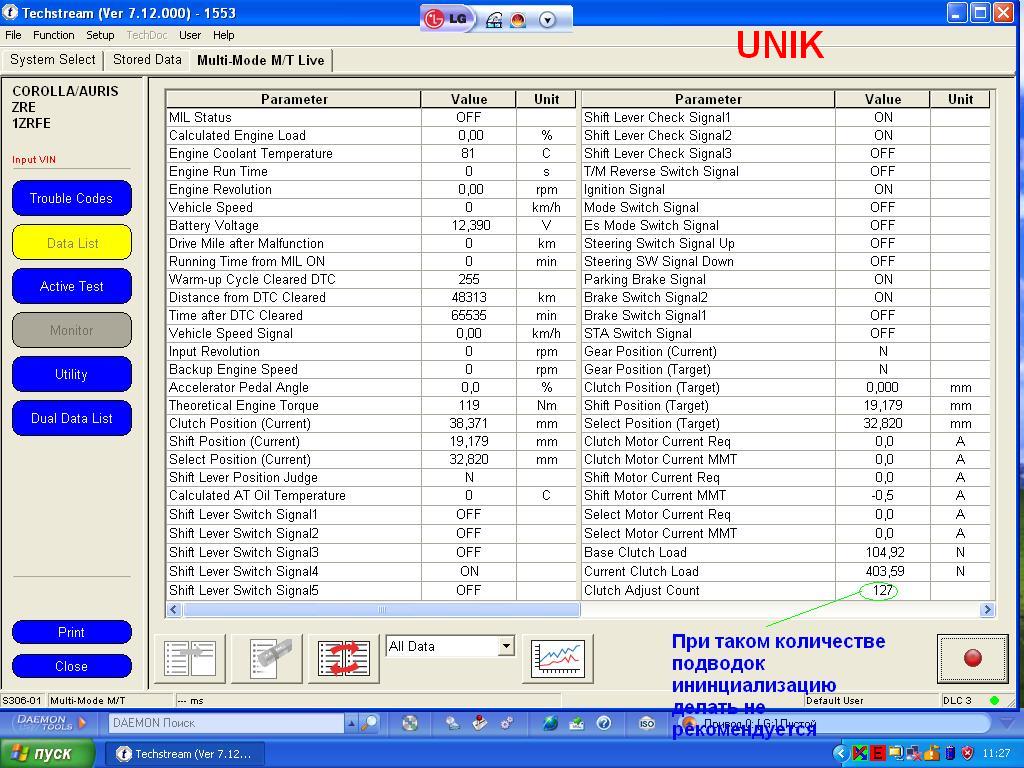This screenshot has width=1024, height=768.
Task: Open the line graph view icon
Action: pos(558,658)
